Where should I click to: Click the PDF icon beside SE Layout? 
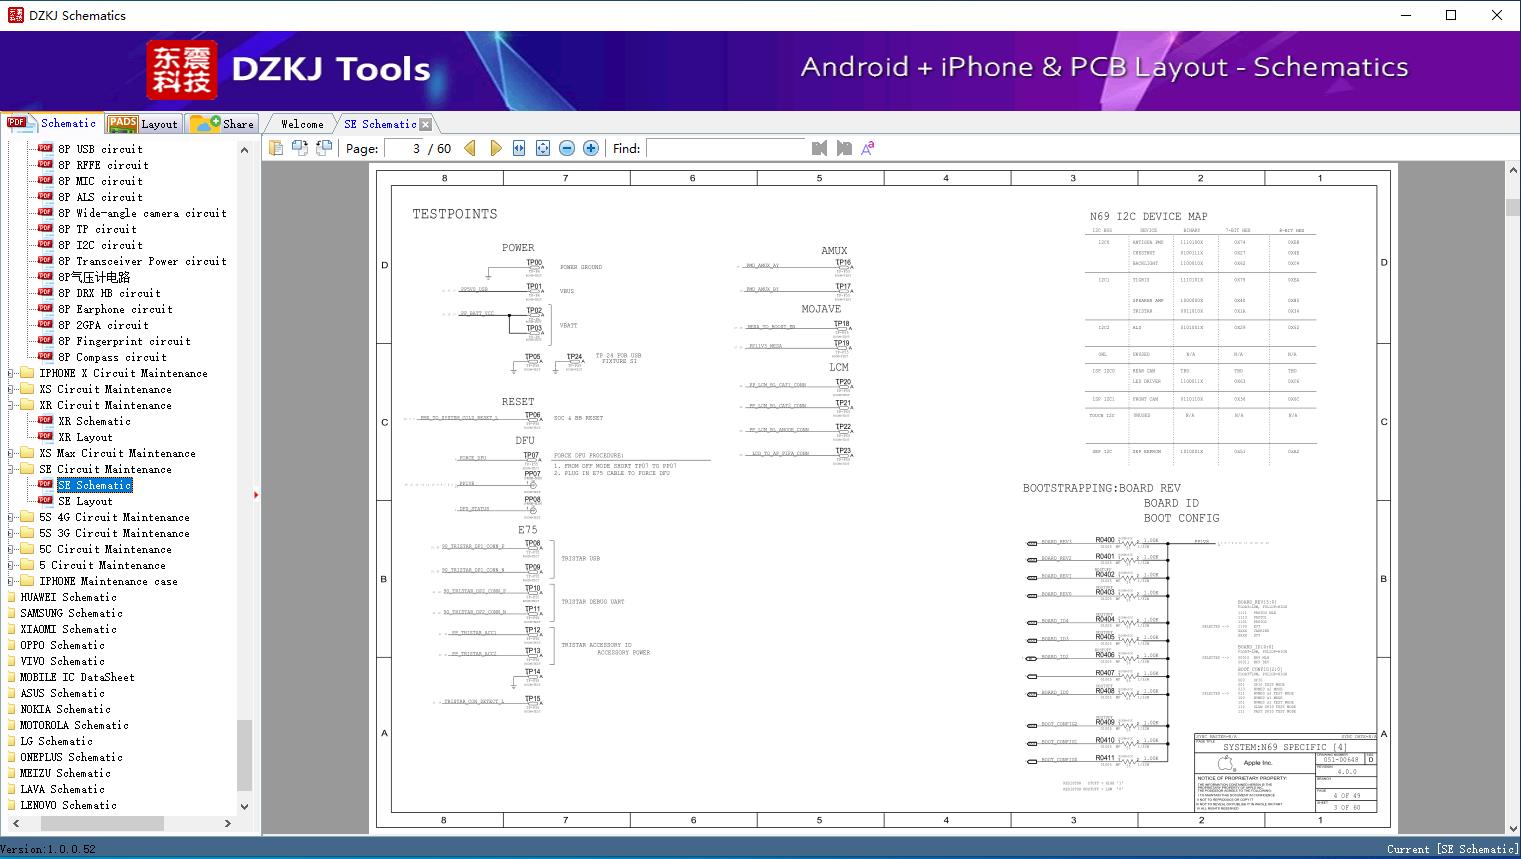point(45,500)
